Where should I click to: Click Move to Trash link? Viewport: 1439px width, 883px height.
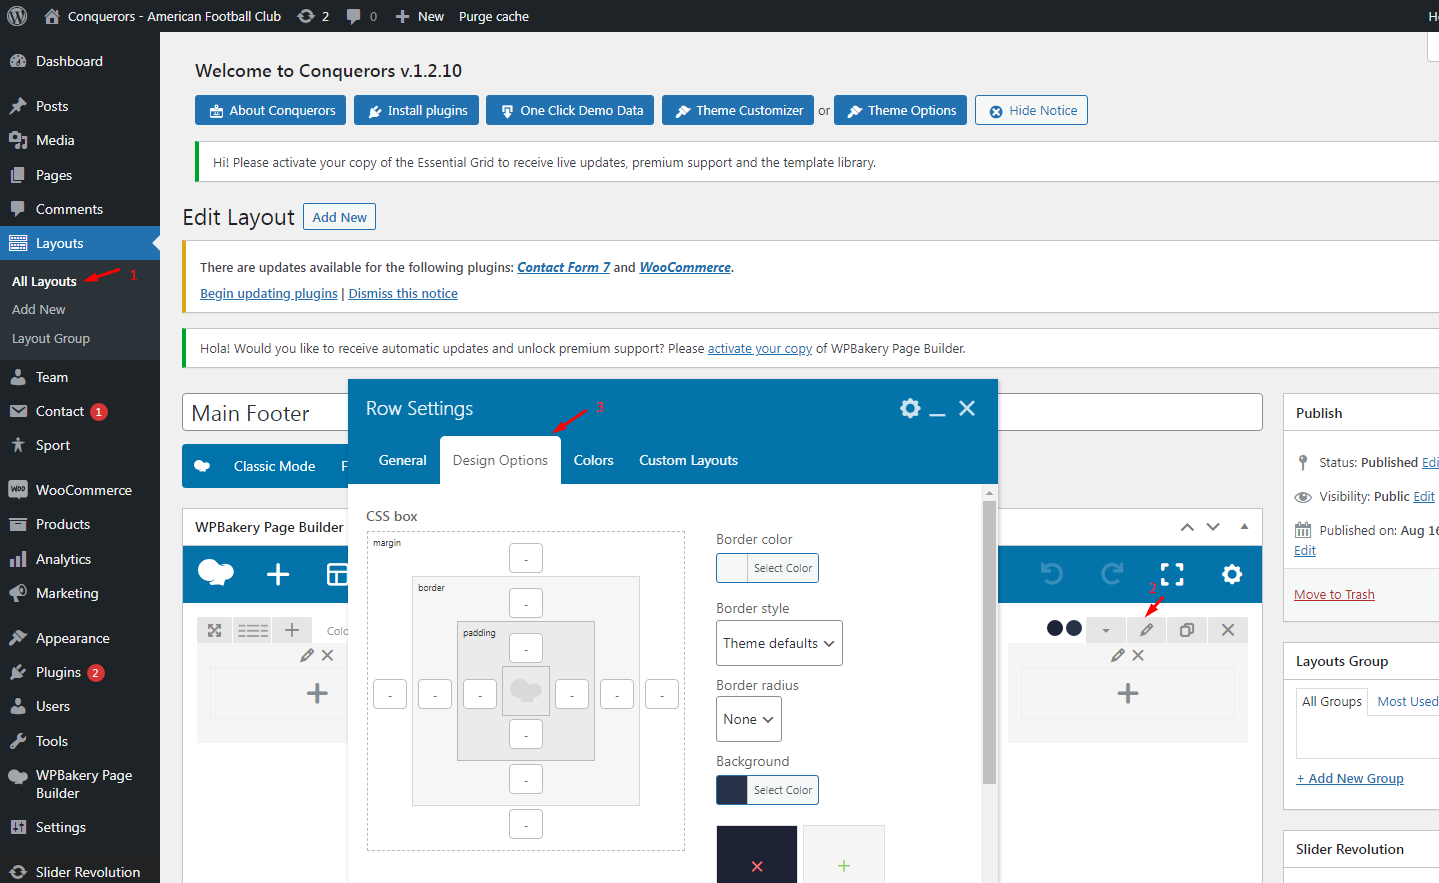1334,594
